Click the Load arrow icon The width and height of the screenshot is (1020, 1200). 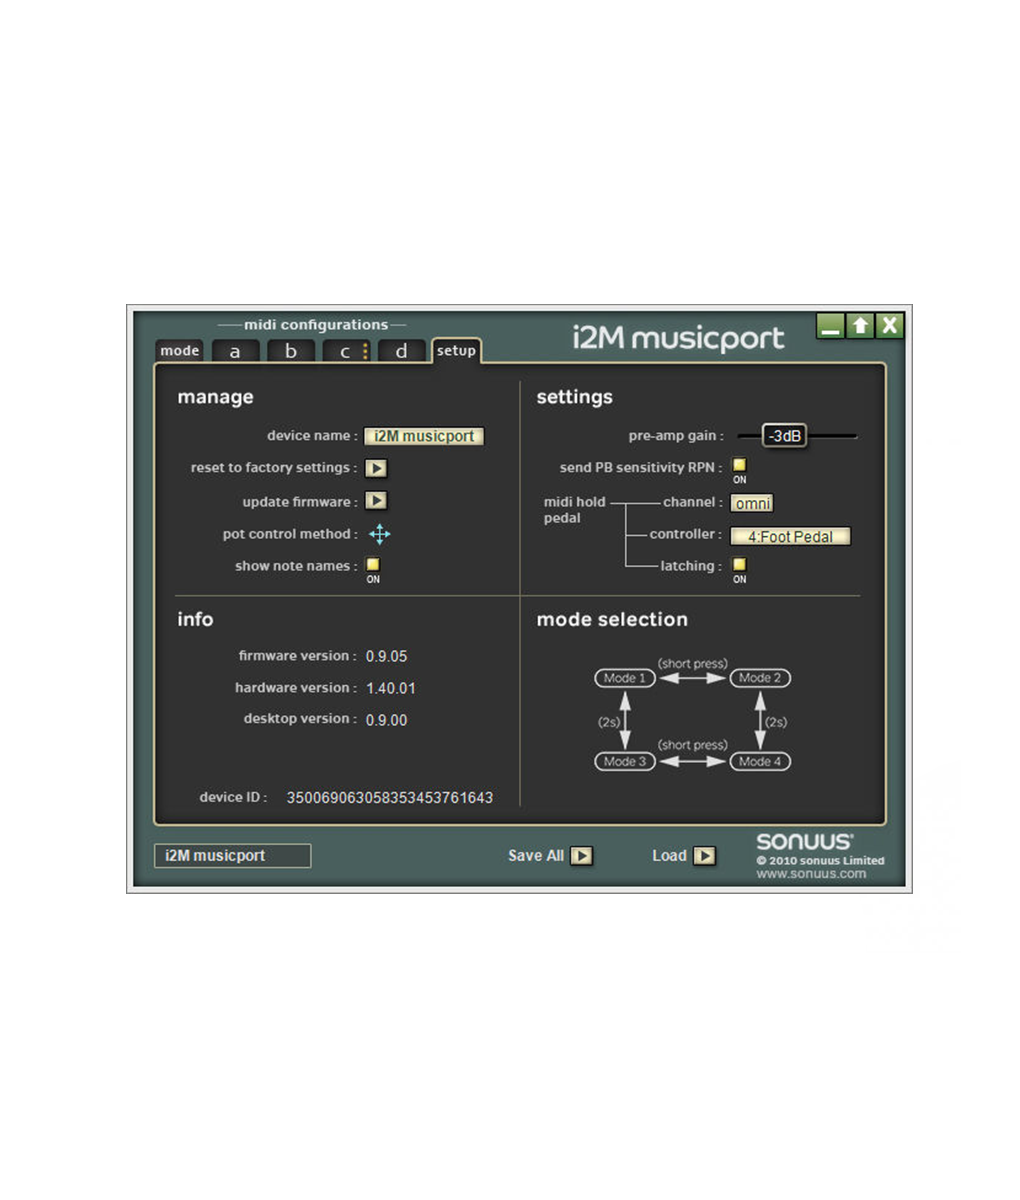click(x=705, y=856)
